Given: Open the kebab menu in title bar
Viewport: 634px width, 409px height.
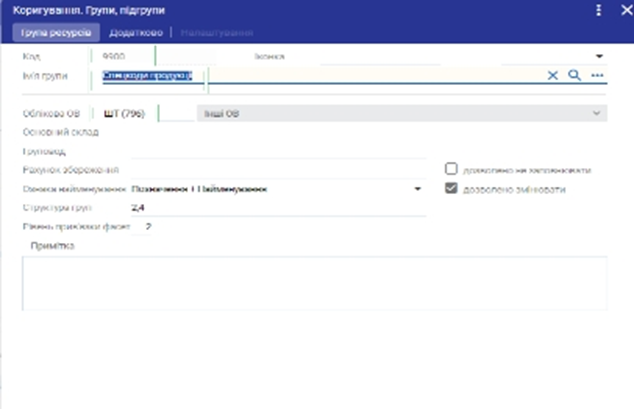Looking at the screenshot, I should click(x=598, y=10).
